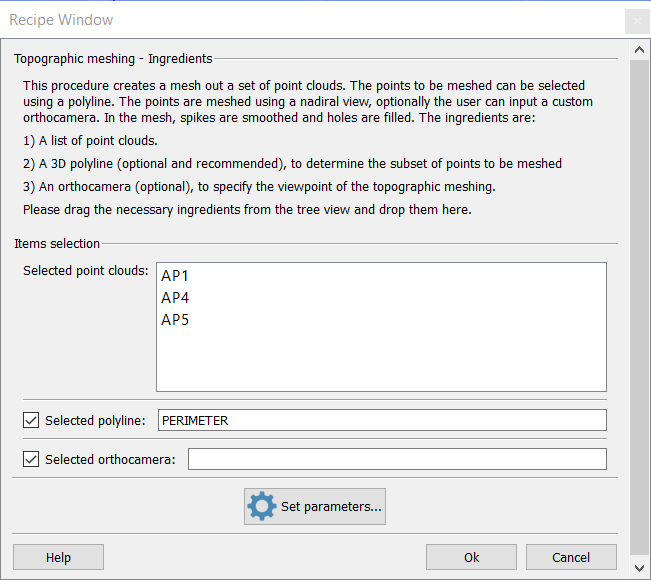Click the PERIMETER polyline field
Screen dimensions: 651x580
[382, 420]
